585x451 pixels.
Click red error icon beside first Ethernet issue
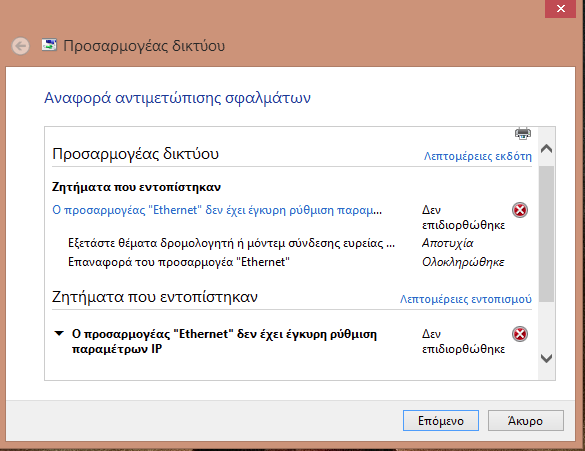(x=520, y=210)
